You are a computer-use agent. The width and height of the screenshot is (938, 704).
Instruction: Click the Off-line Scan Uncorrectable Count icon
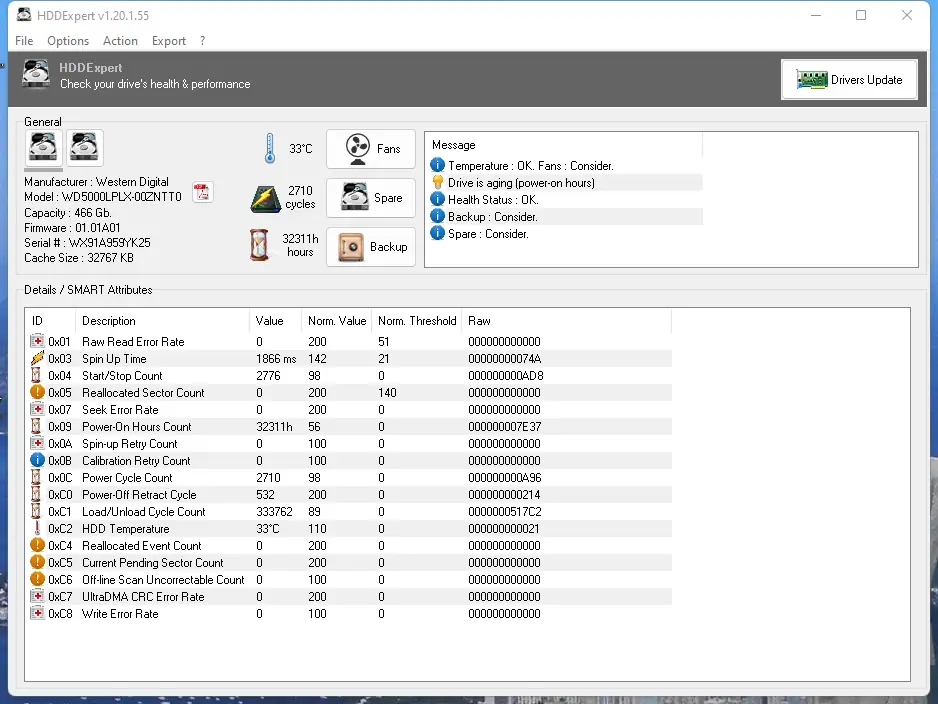pos(37,579)
